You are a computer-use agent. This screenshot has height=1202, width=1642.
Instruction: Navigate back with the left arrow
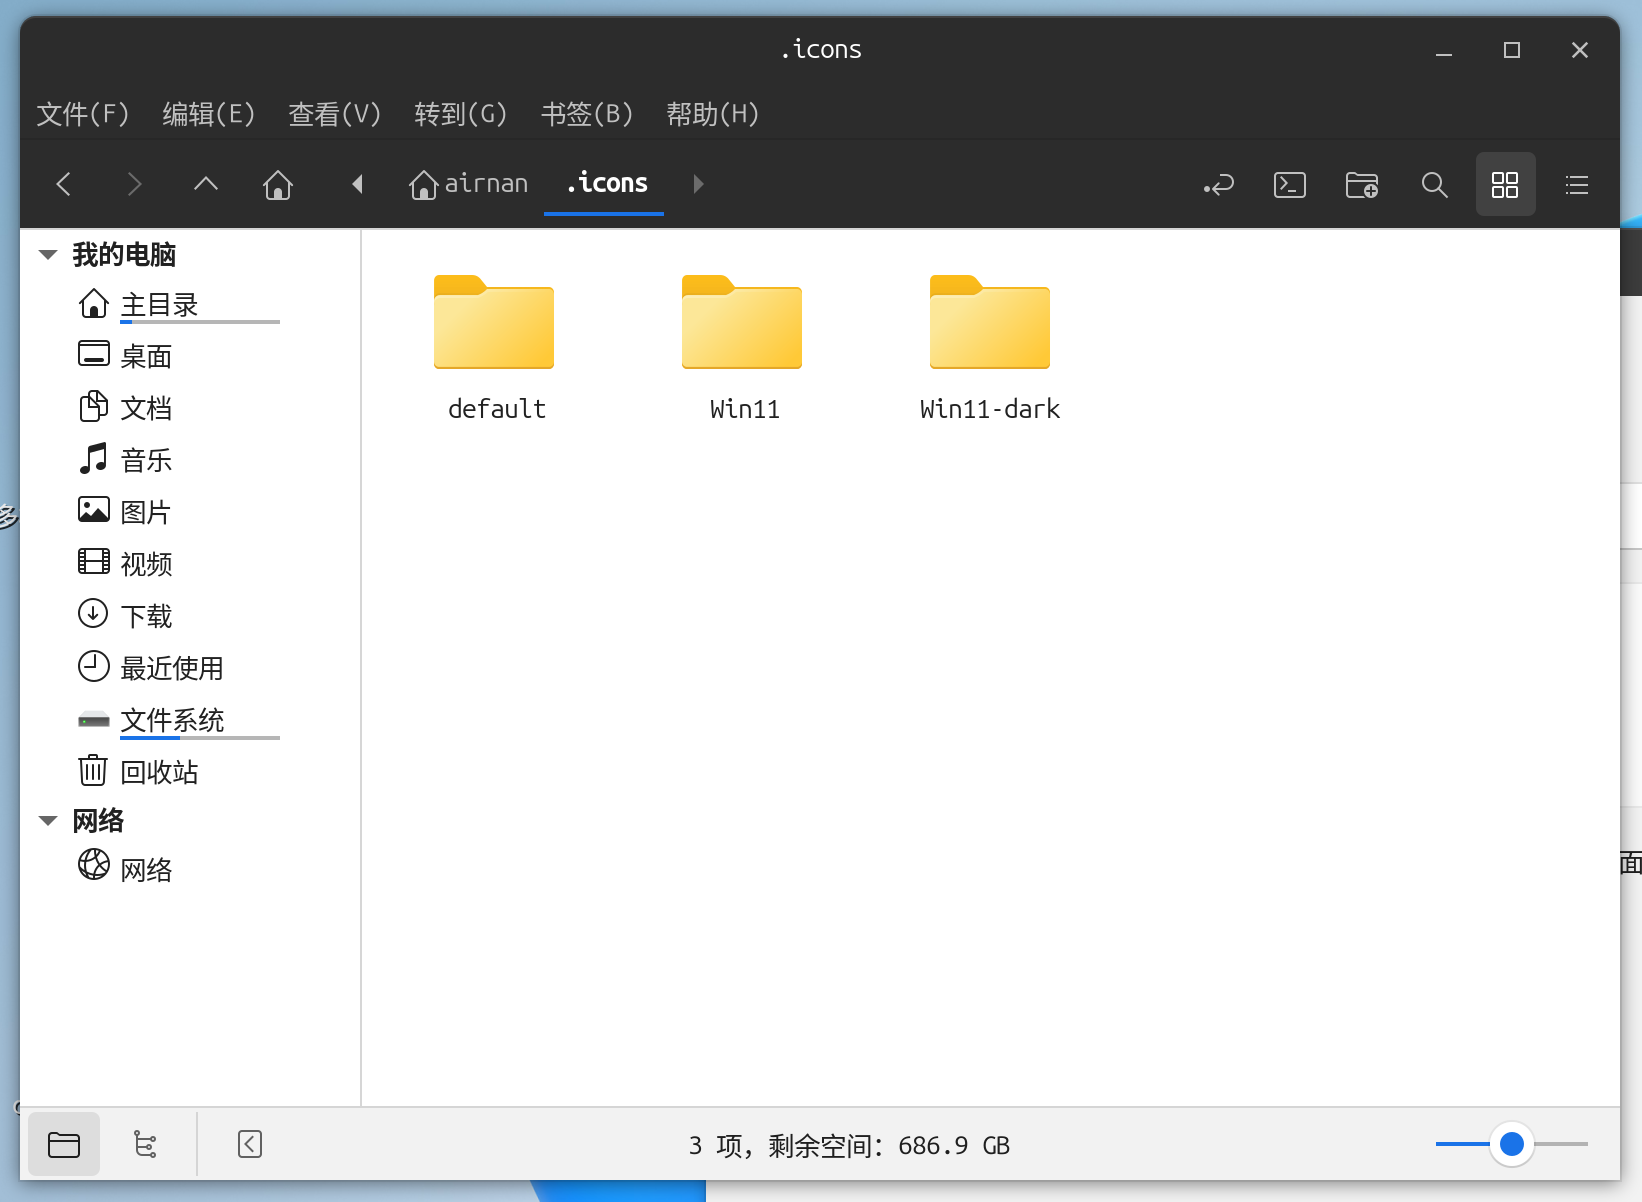(x=64, y=184)
